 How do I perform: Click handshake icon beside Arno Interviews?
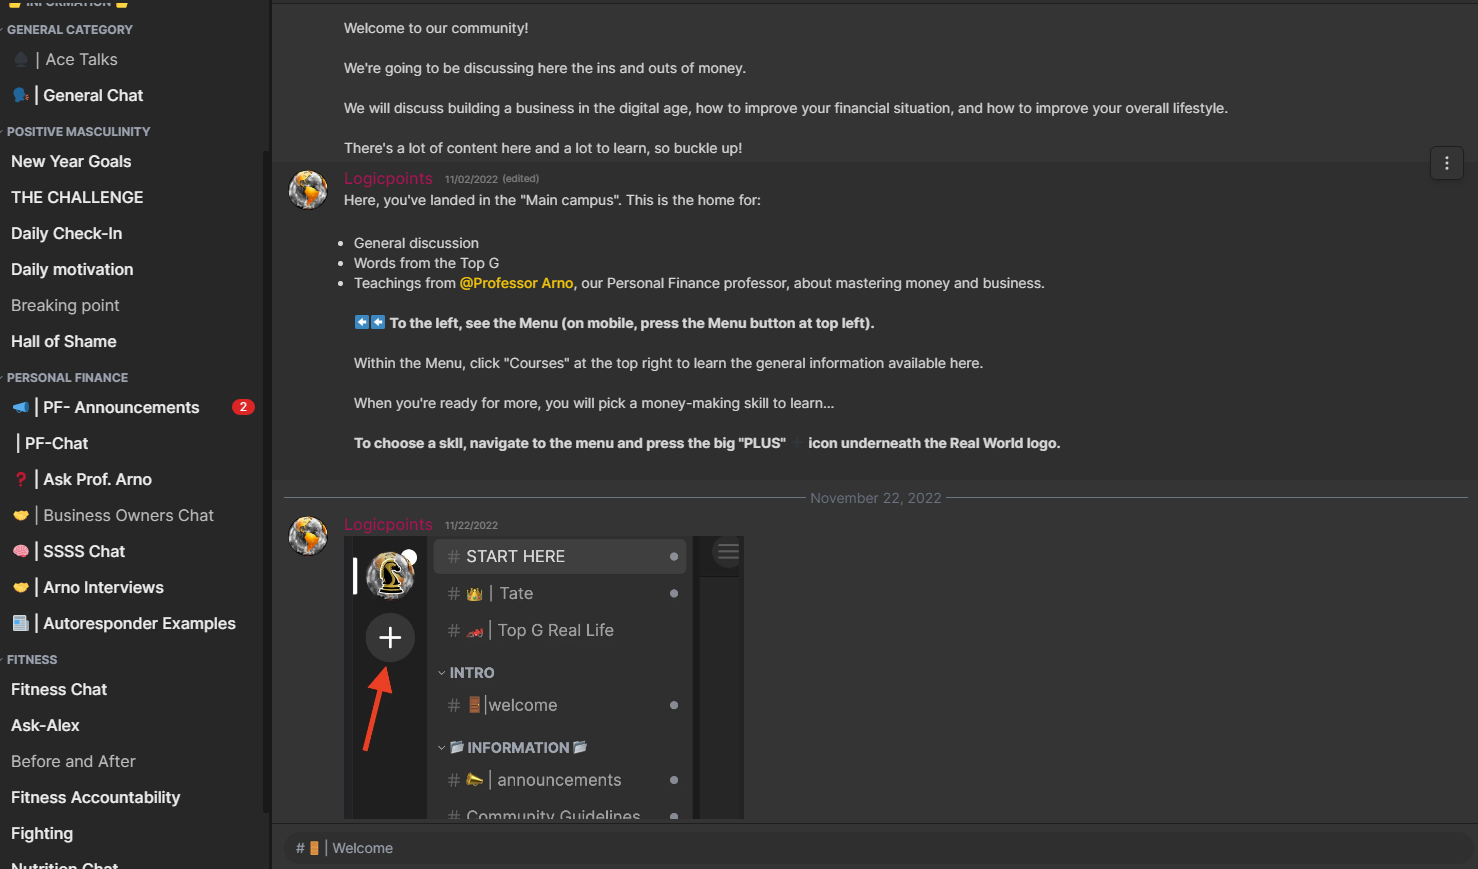20,587
